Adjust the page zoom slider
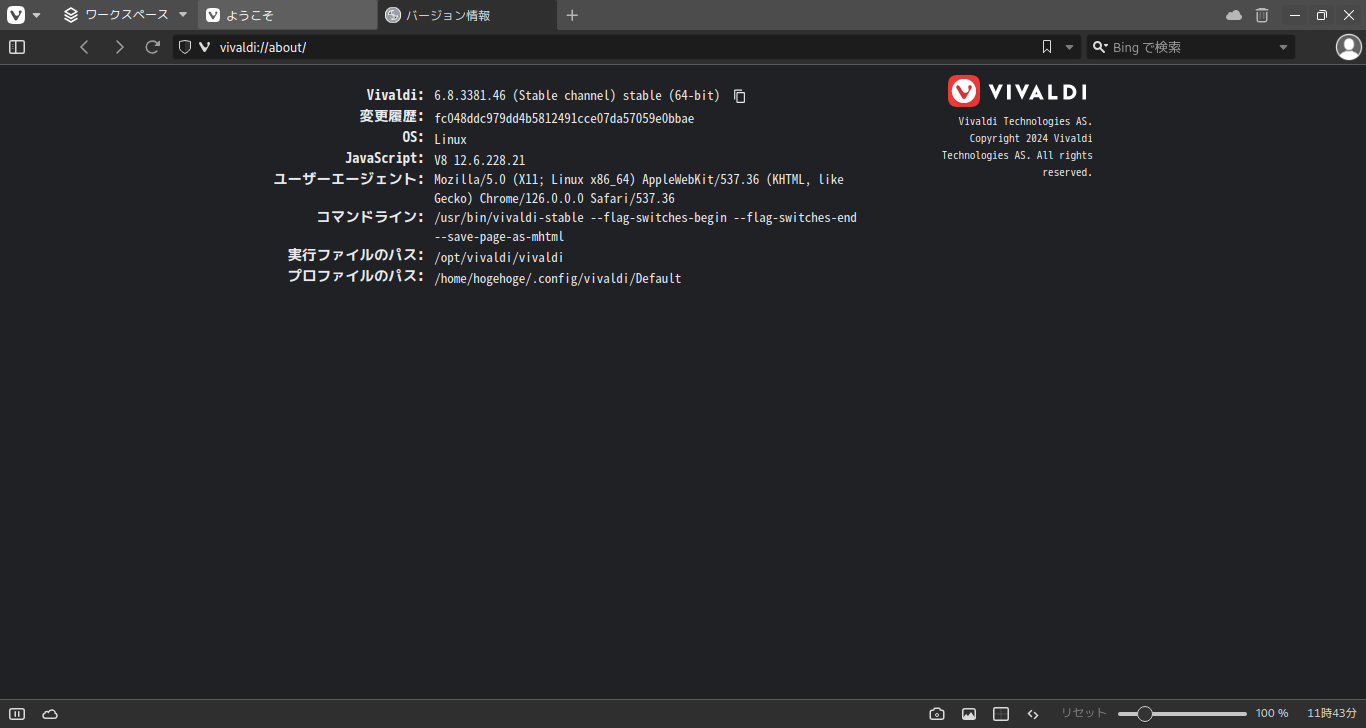 coord(1182,713)
